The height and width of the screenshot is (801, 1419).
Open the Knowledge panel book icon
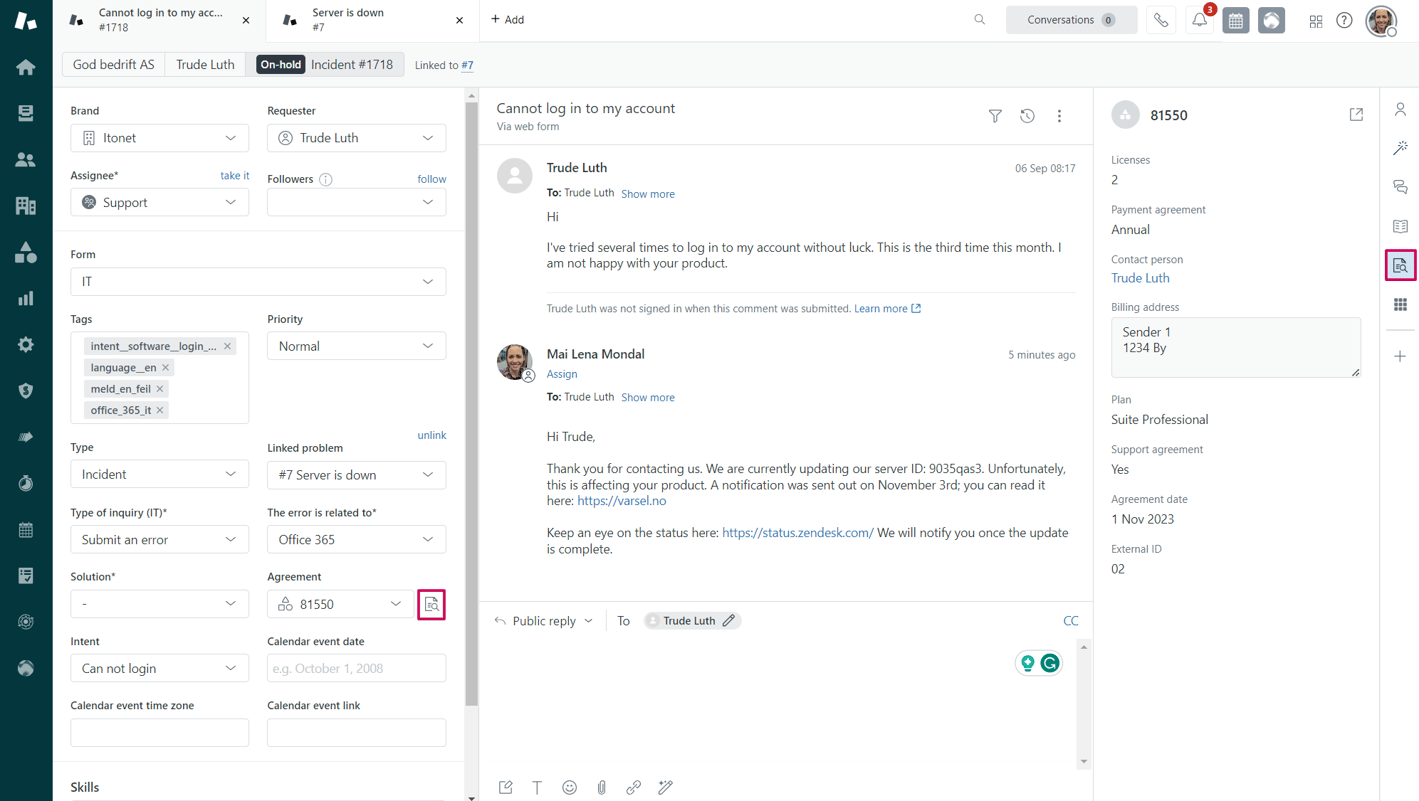click(1400, 226)
